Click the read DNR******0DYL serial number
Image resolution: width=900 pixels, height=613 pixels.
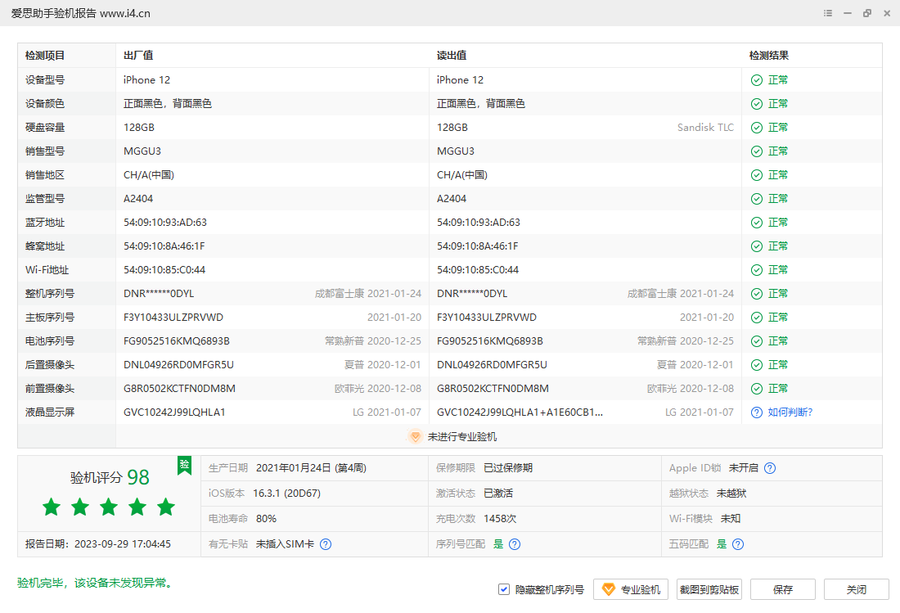coord(472,294)
